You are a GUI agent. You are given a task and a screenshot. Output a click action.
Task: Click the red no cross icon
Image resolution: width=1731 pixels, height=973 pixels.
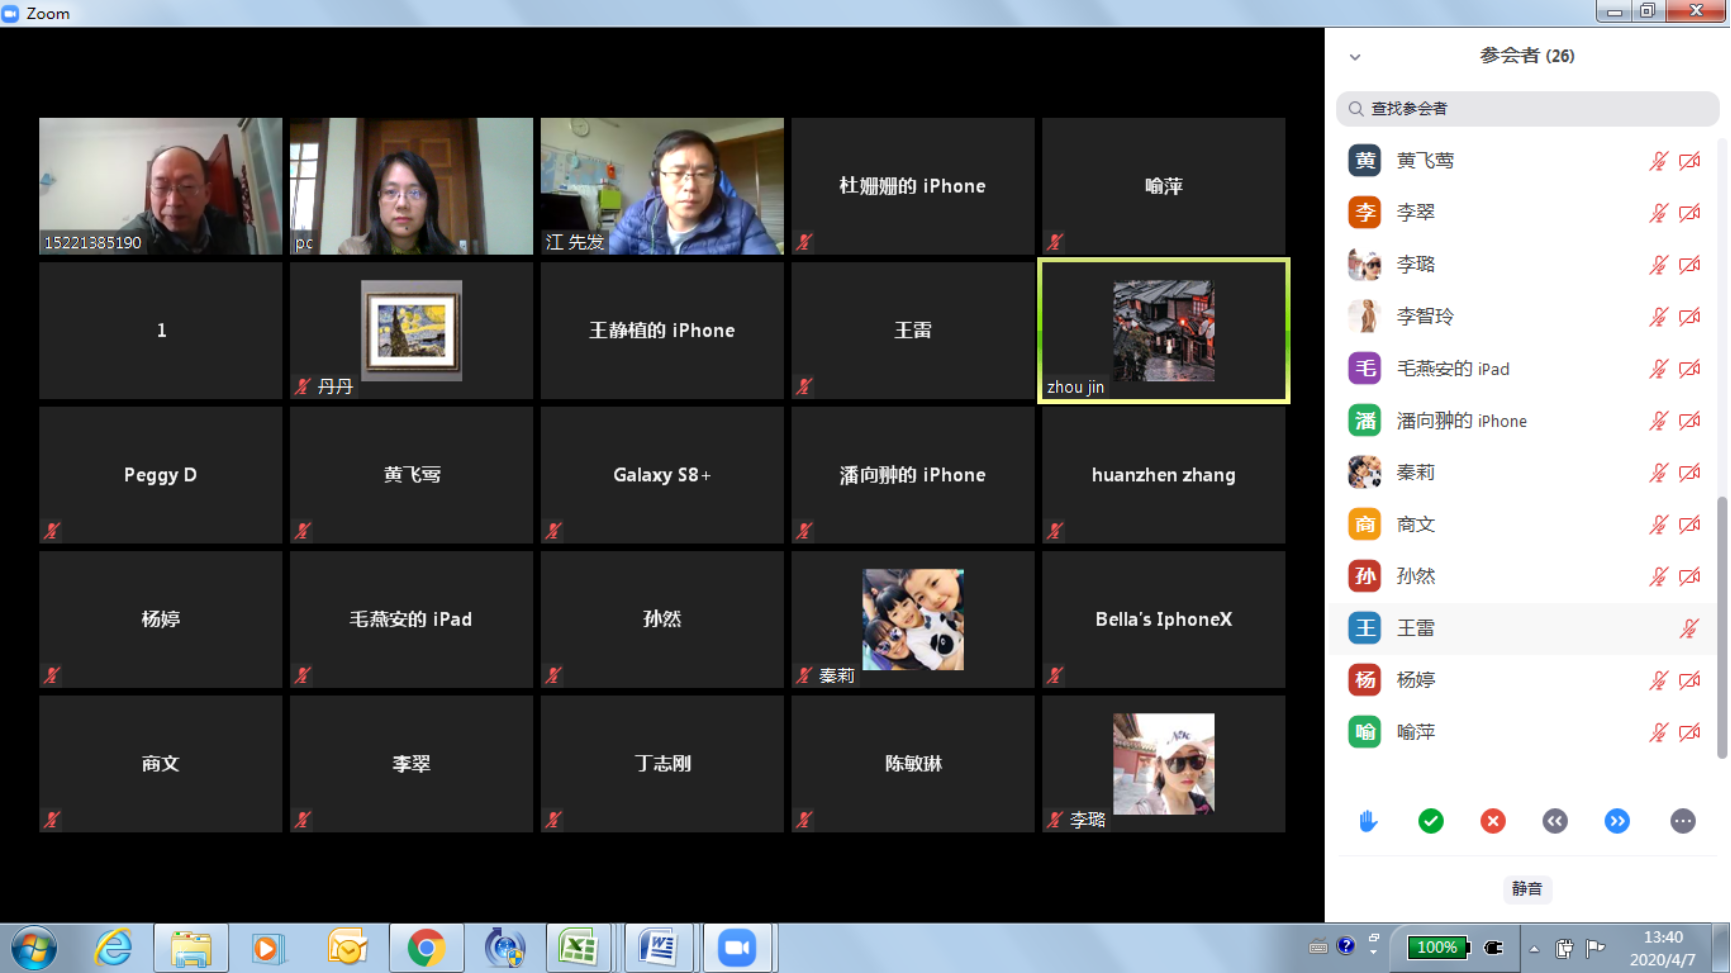point(1492,821)
